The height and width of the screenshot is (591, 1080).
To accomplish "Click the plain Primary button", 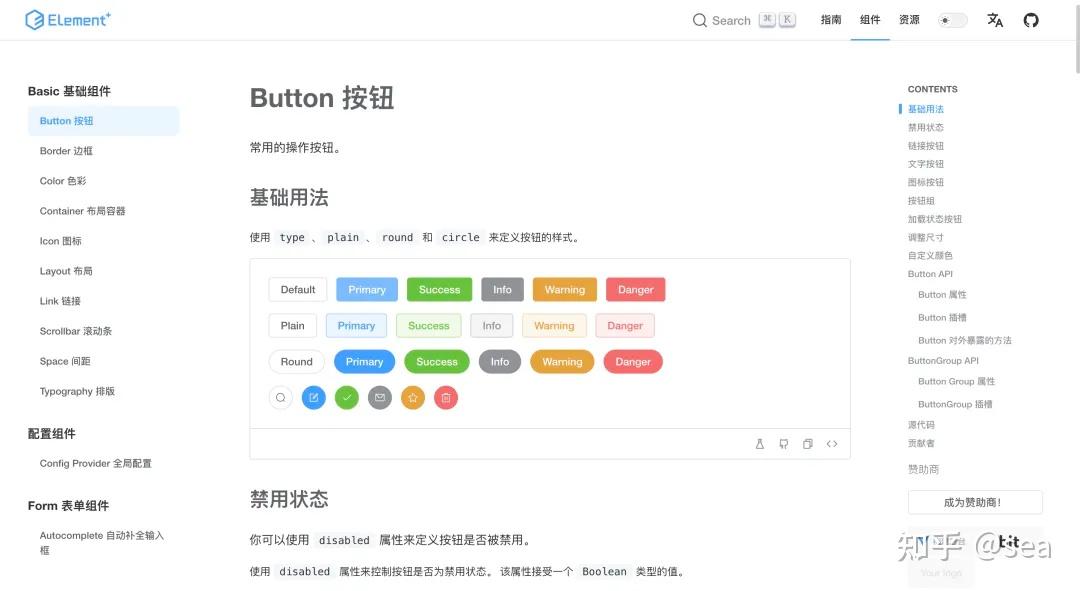I will pos(356,326).
